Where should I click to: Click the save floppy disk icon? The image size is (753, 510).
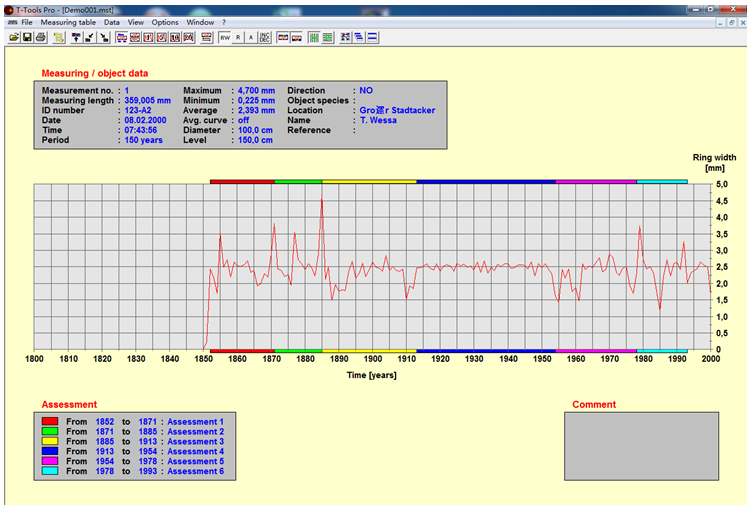click(27, 37)
